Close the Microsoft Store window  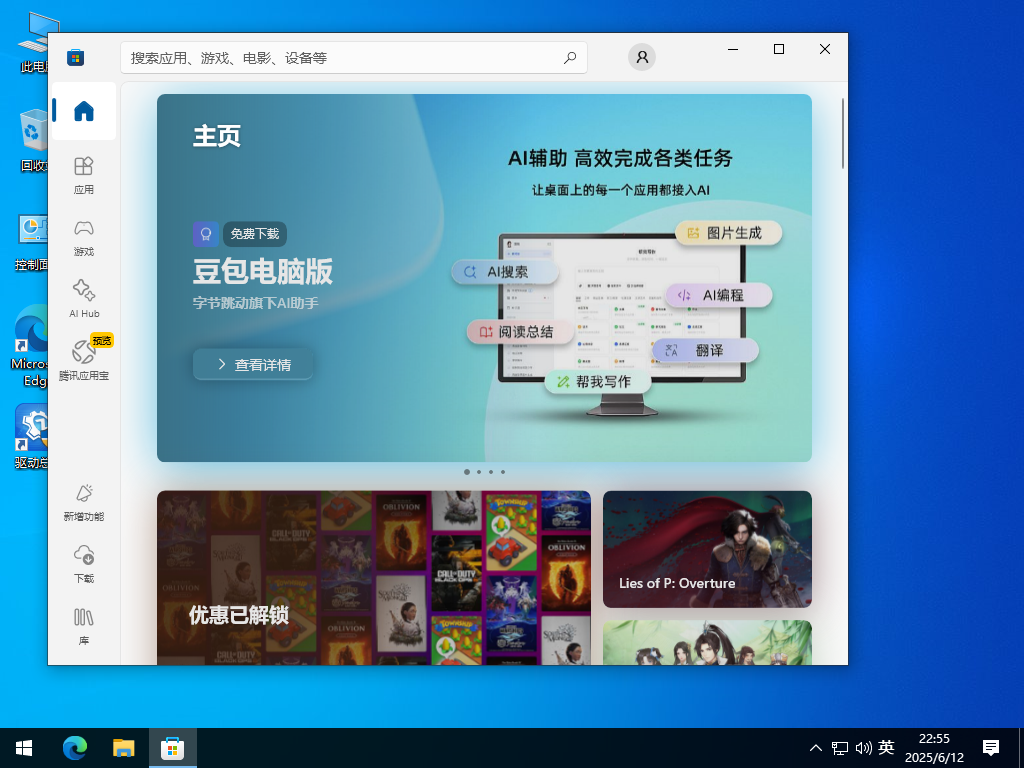pos(825,49)
